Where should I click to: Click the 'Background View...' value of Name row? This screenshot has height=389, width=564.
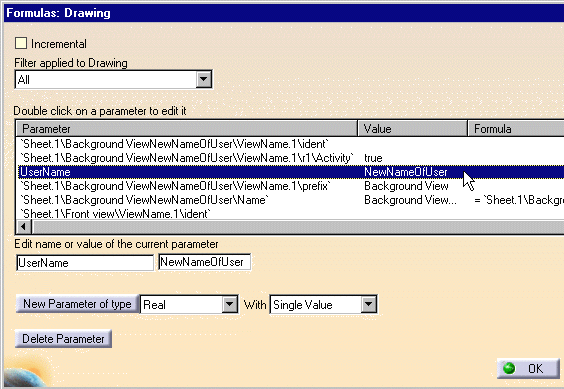pyautogui.click(x=410, y=200)
